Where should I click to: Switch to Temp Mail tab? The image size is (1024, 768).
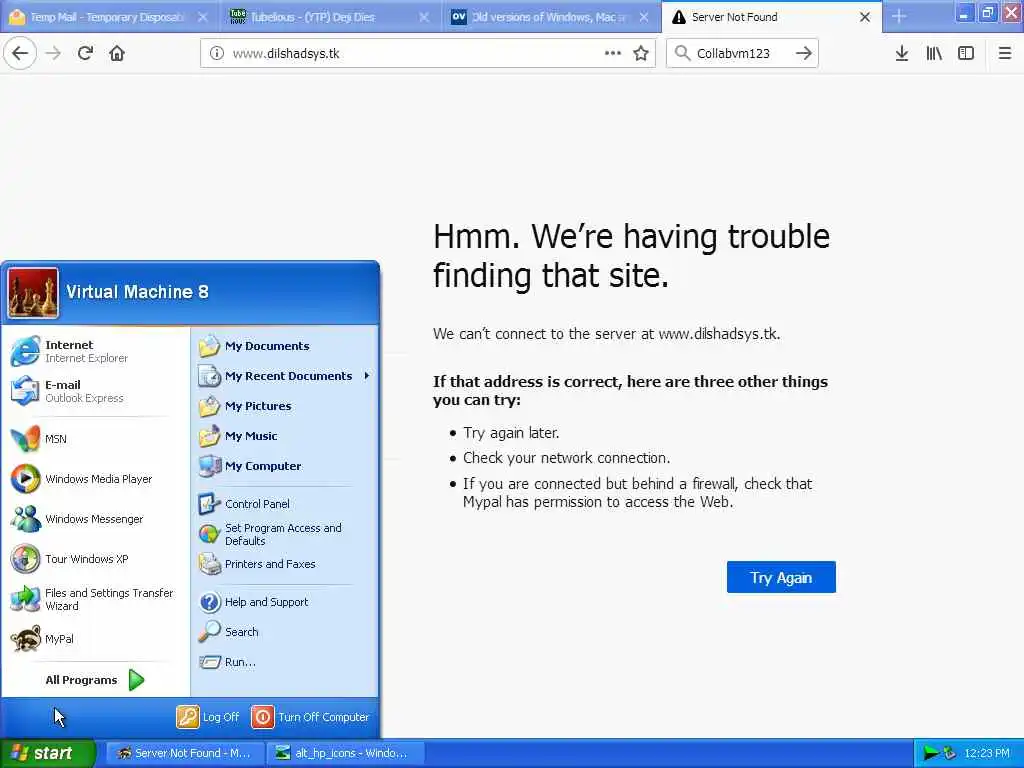[x=108, y=17]
